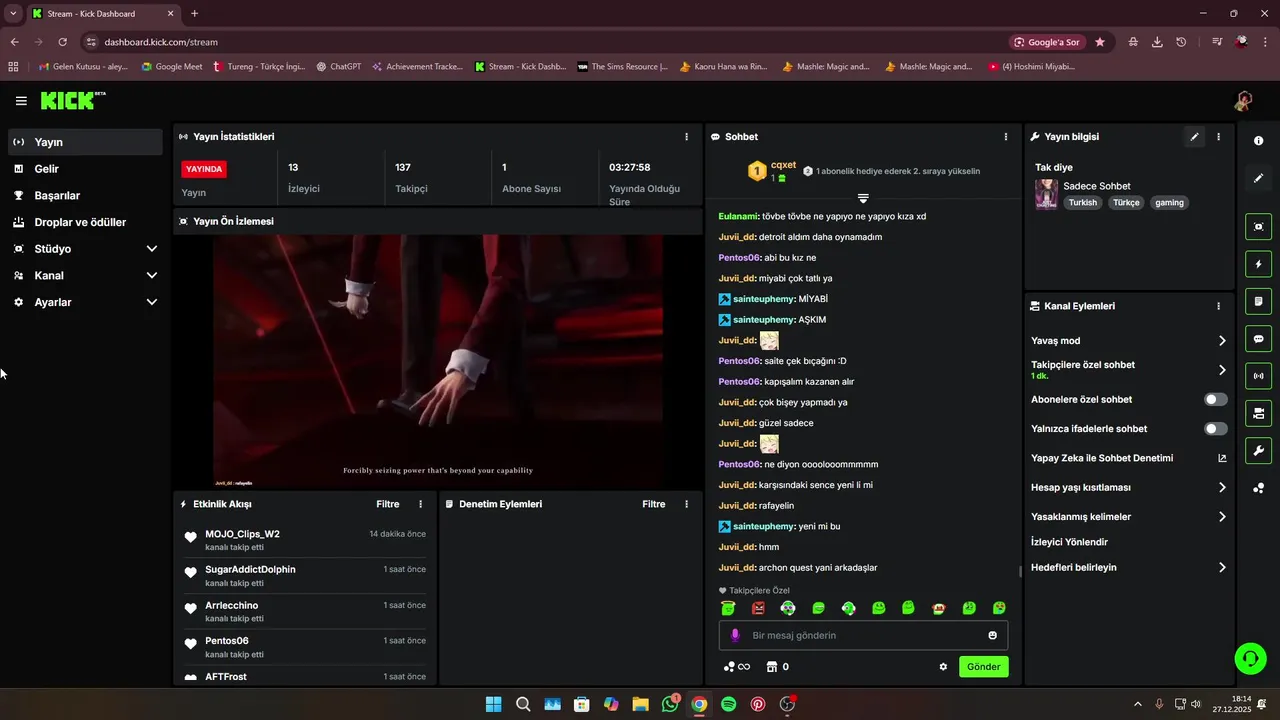Open the Yayın bilgisi three-dot menu
Screen dimensions: 1280x720
point(1218,137)
